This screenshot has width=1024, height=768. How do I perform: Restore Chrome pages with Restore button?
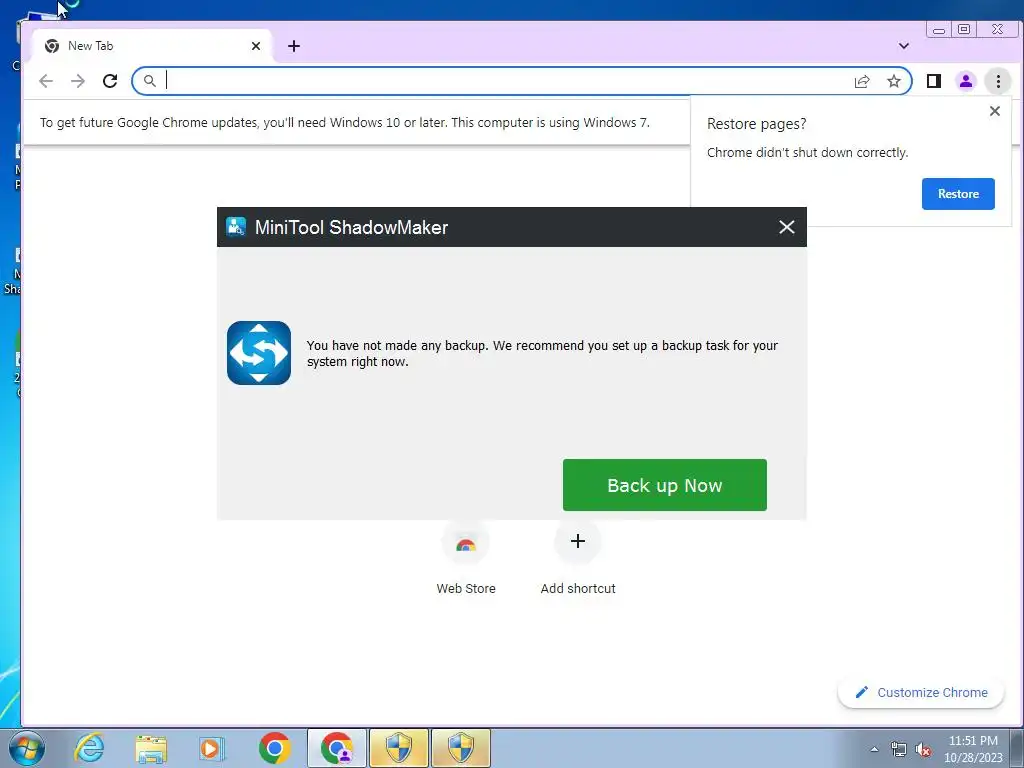pyautogui.click(x=958, y=194)
